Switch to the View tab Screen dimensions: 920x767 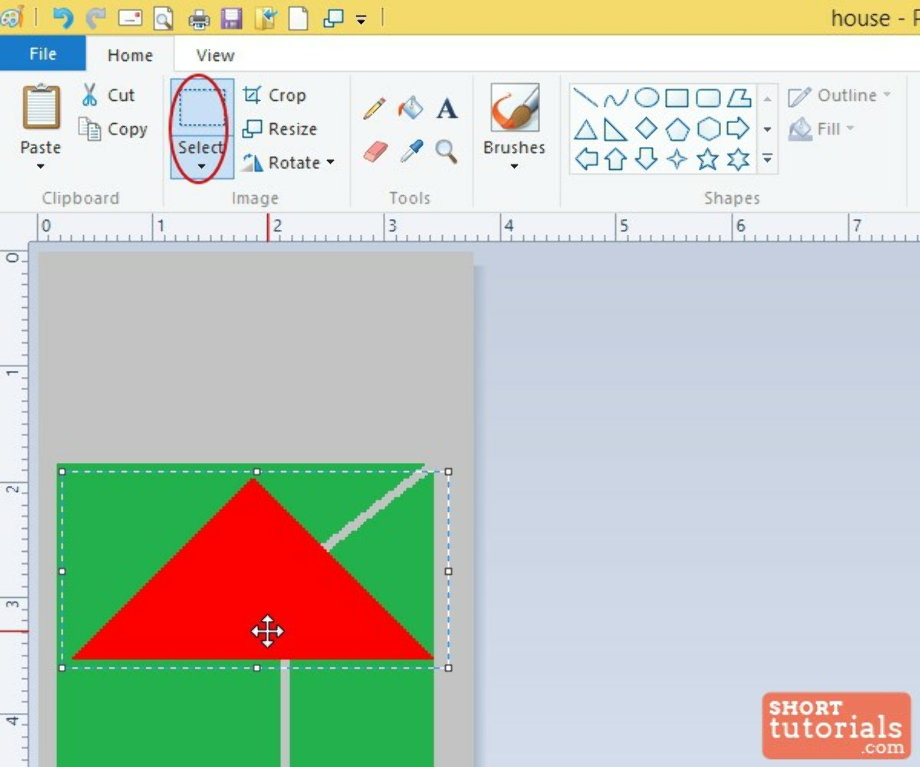tap(215, 55)
